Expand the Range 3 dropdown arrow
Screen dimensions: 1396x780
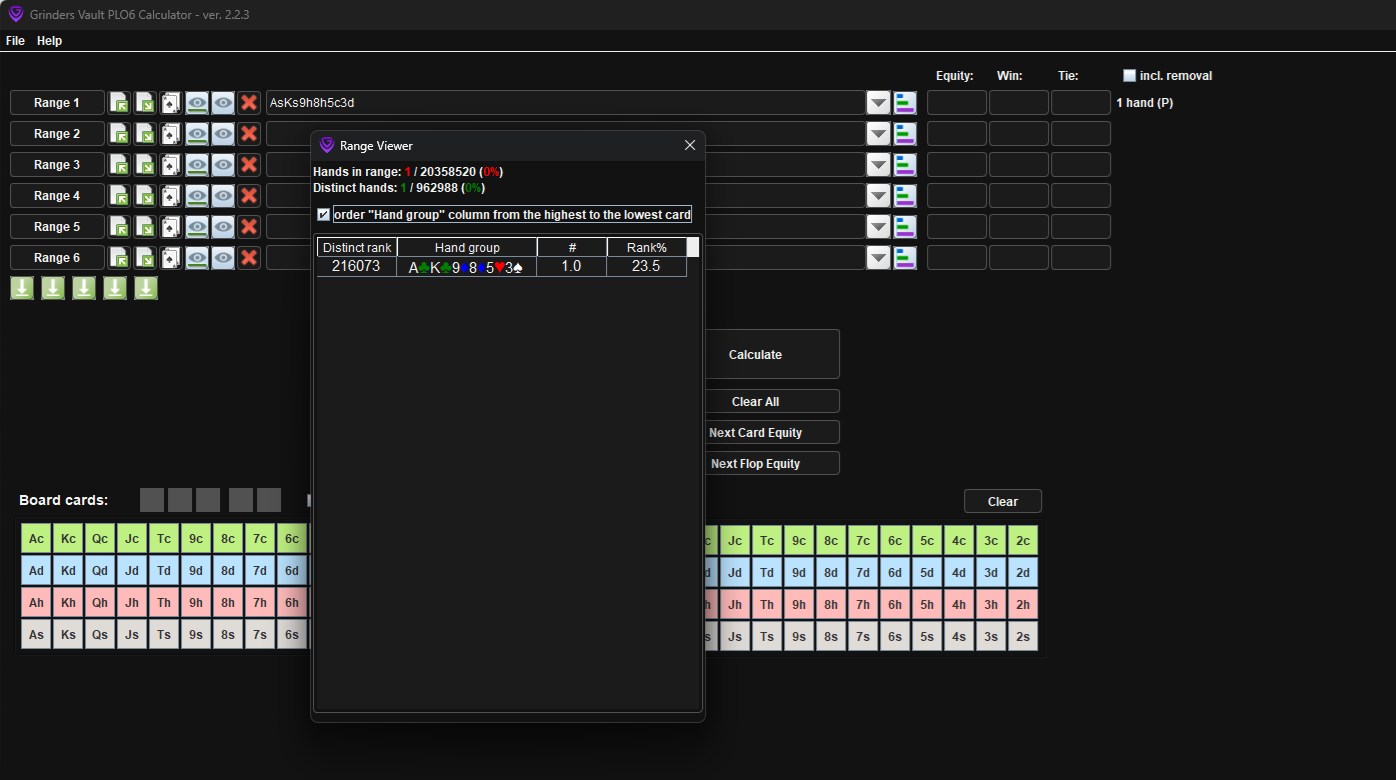pyautogui.click(x=878, y=165)
